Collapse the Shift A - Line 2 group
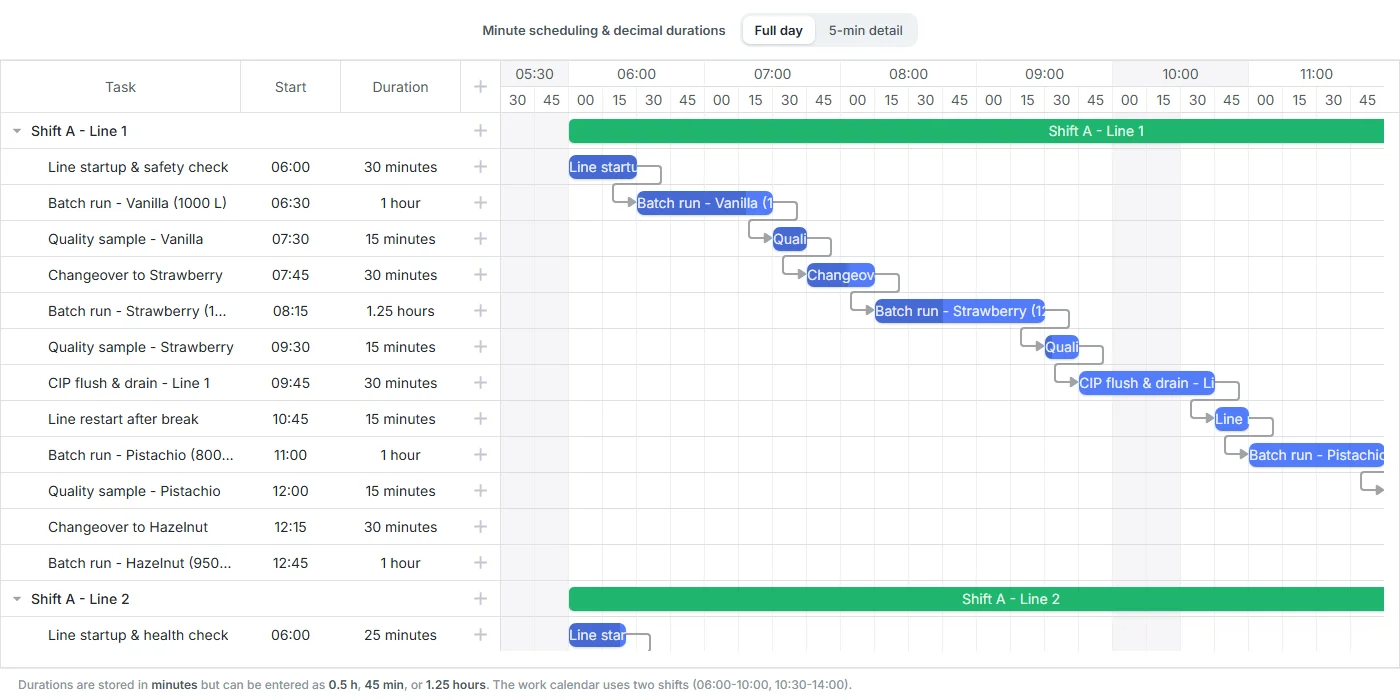 17,599
